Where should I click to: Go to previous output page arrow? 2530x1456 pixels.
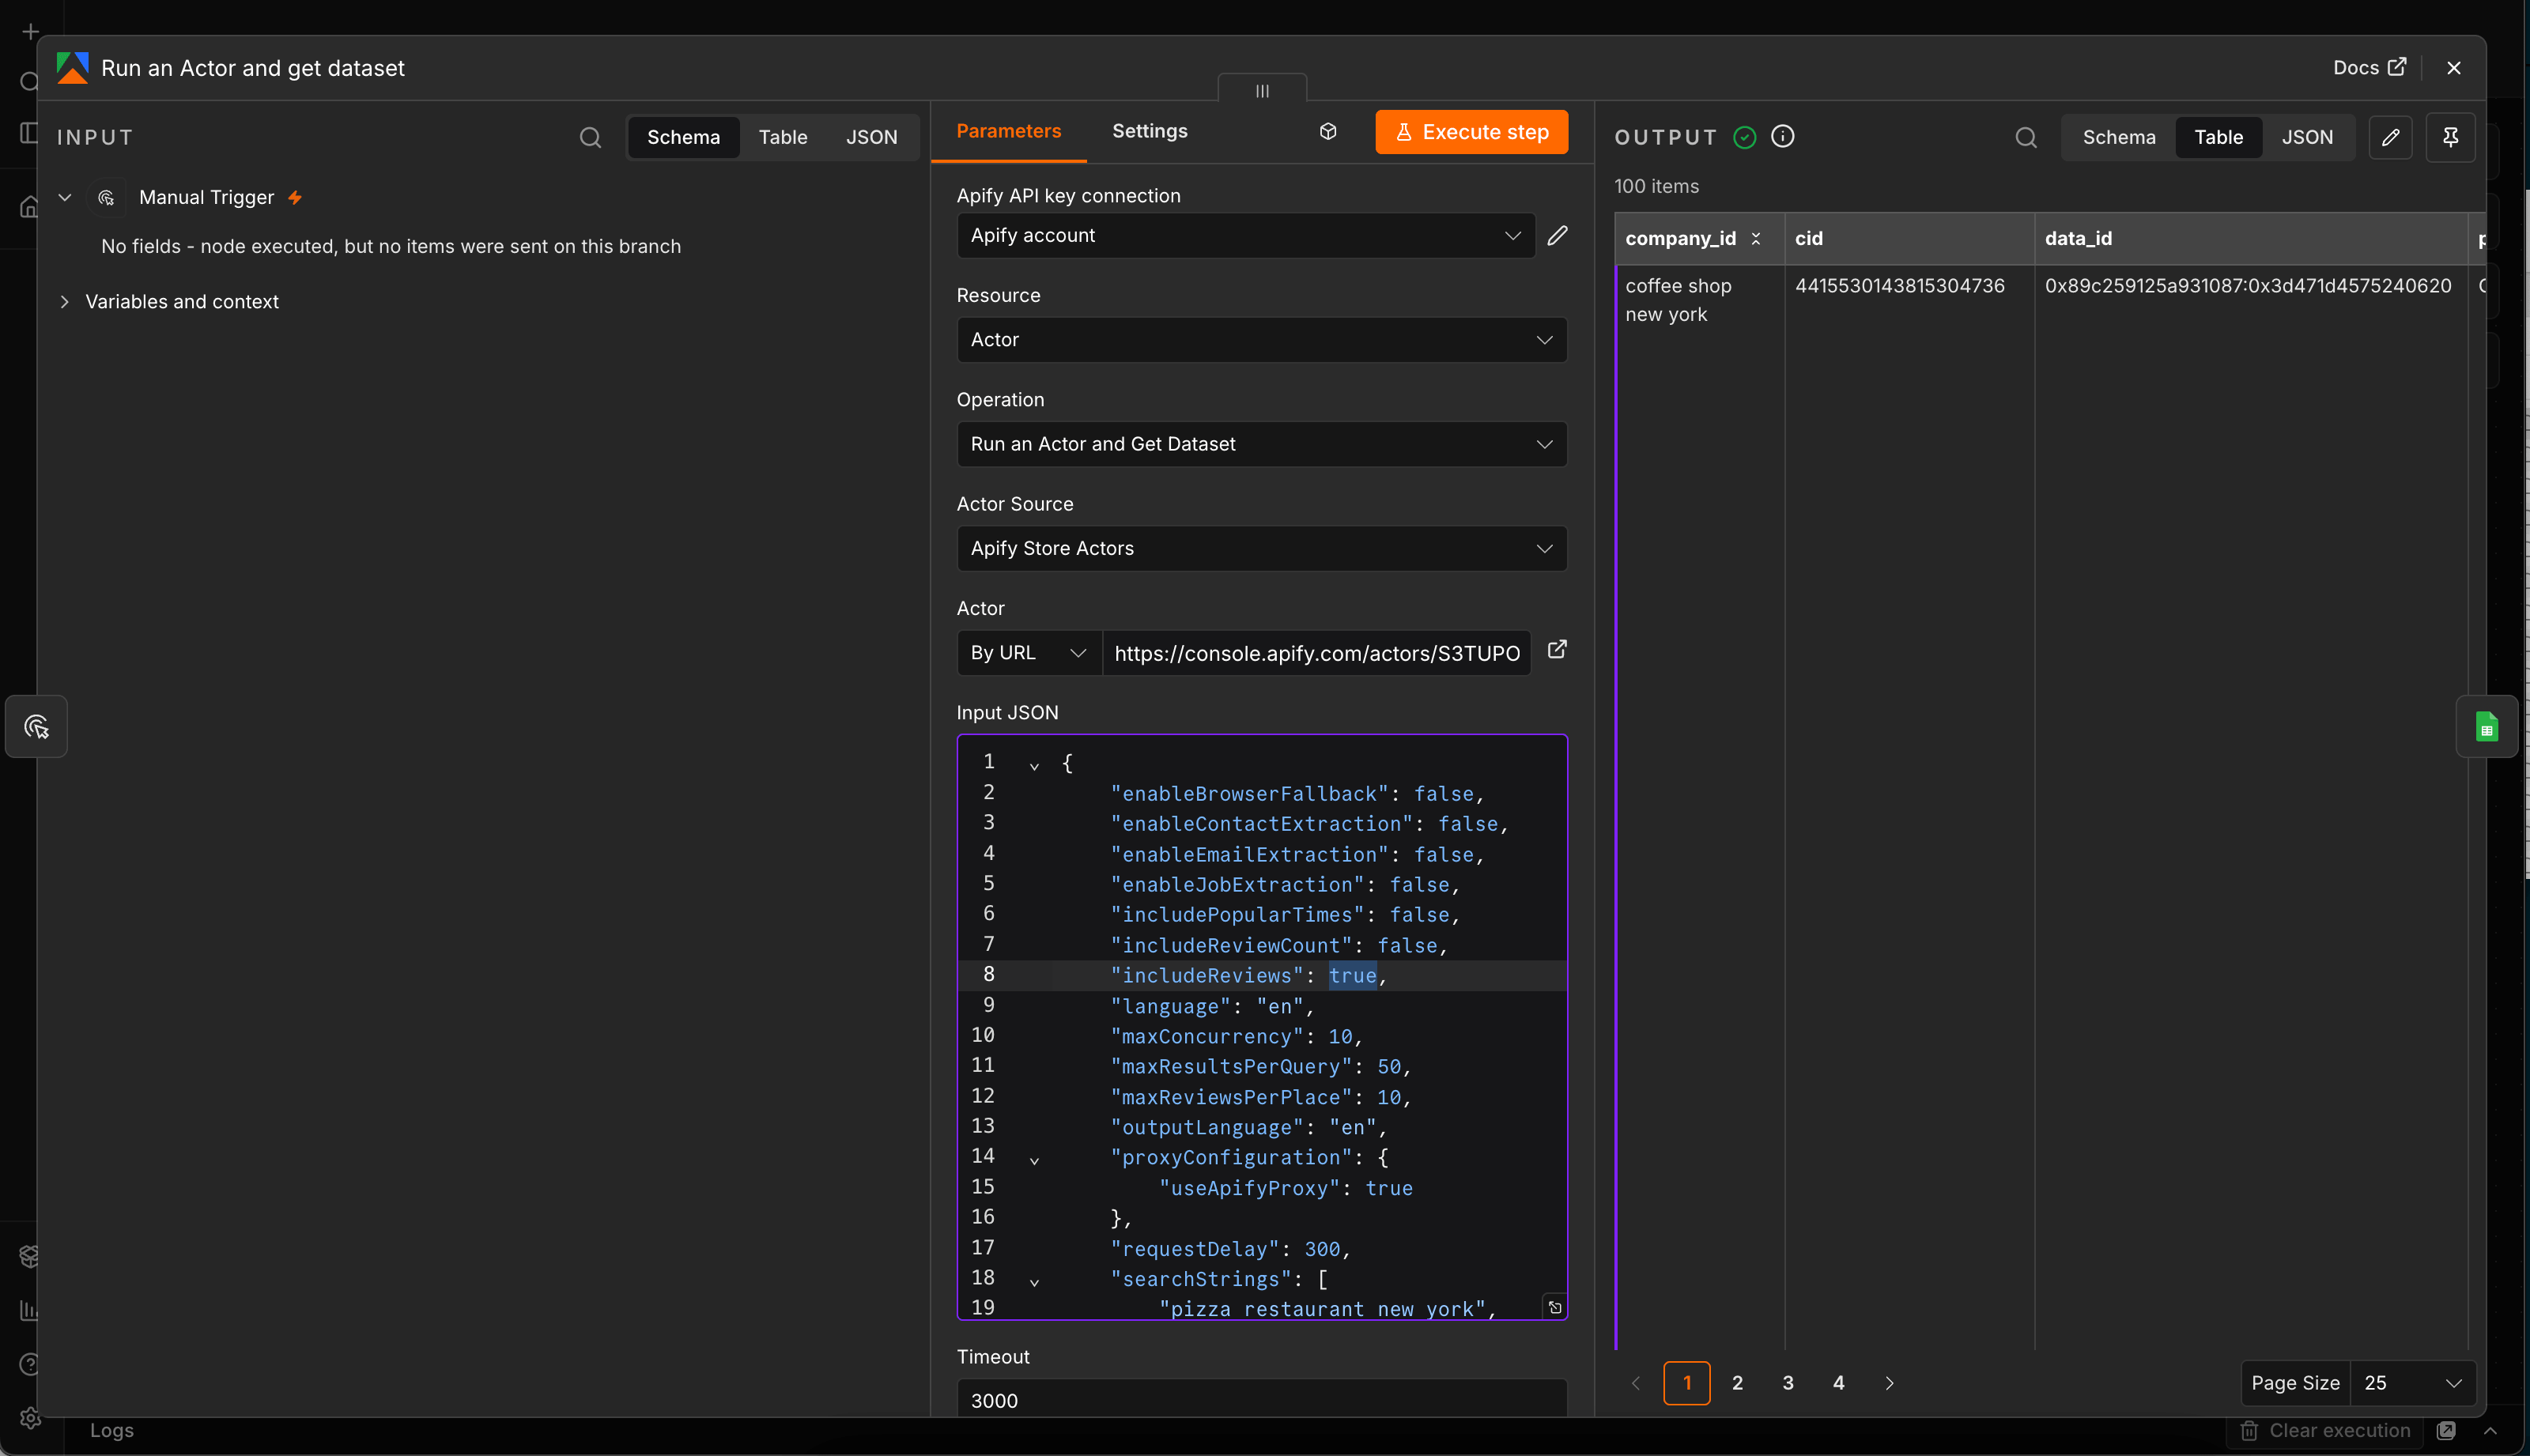coord(1635,1383)
